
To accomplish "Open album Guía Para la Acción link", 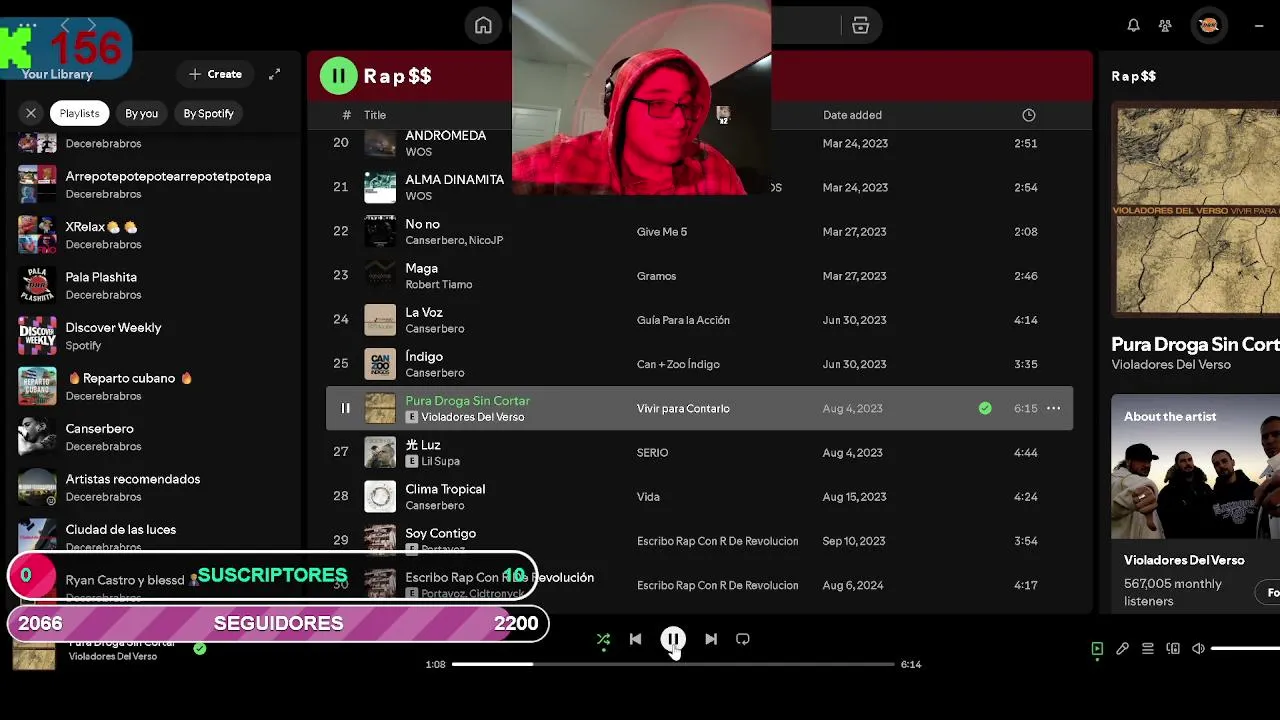I will coord(683,320).
